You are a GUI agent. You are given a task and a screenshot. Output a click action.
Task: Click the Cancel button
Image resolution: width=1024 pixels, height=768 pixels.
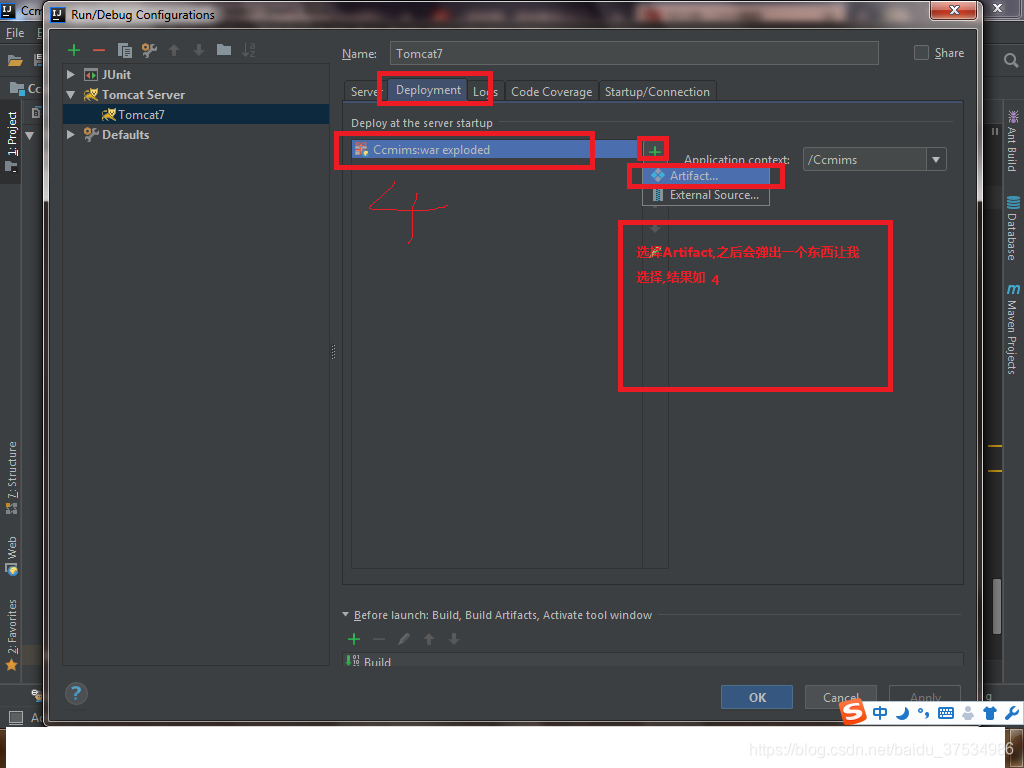tap(840, 697)
